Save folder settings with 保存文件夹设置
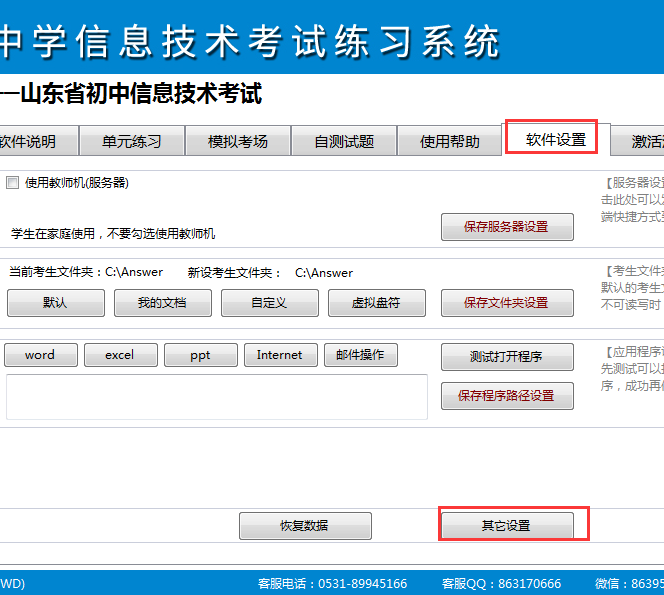Viewport: 664px width, 595px height. [x=507, y=303]
